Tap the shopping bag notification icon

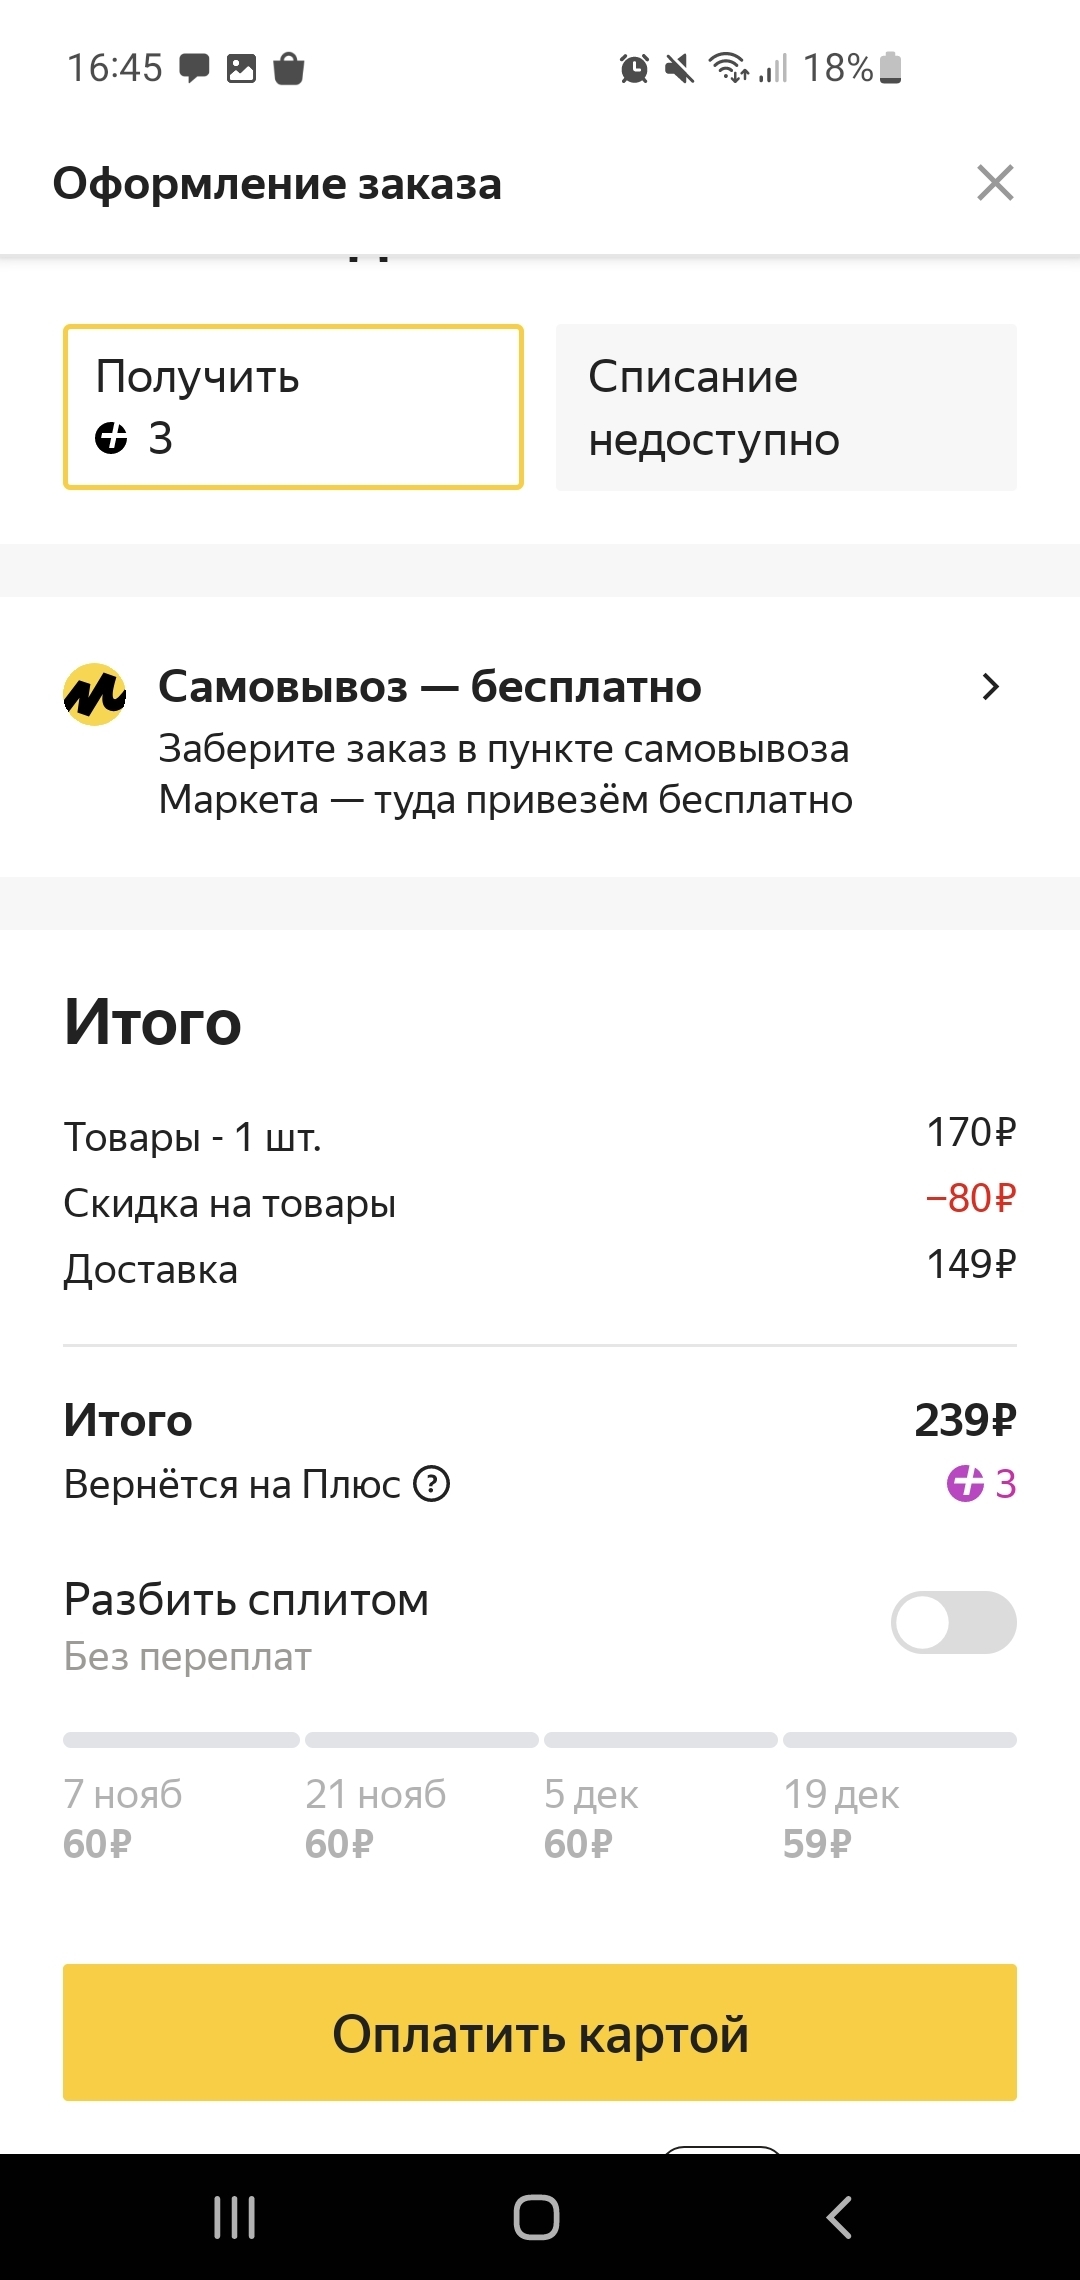coord(289,68)
